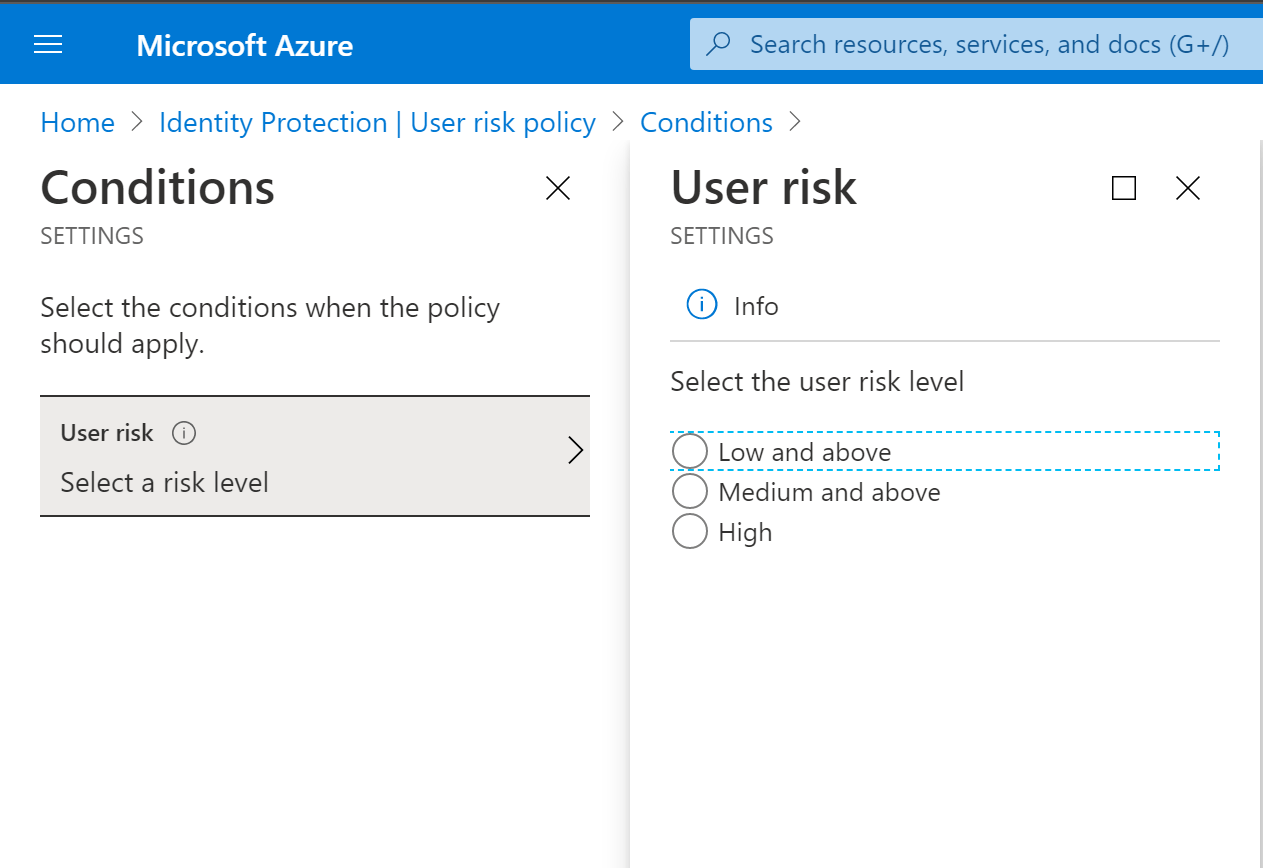Click the blue Info circle icon

tap(702, 305)
